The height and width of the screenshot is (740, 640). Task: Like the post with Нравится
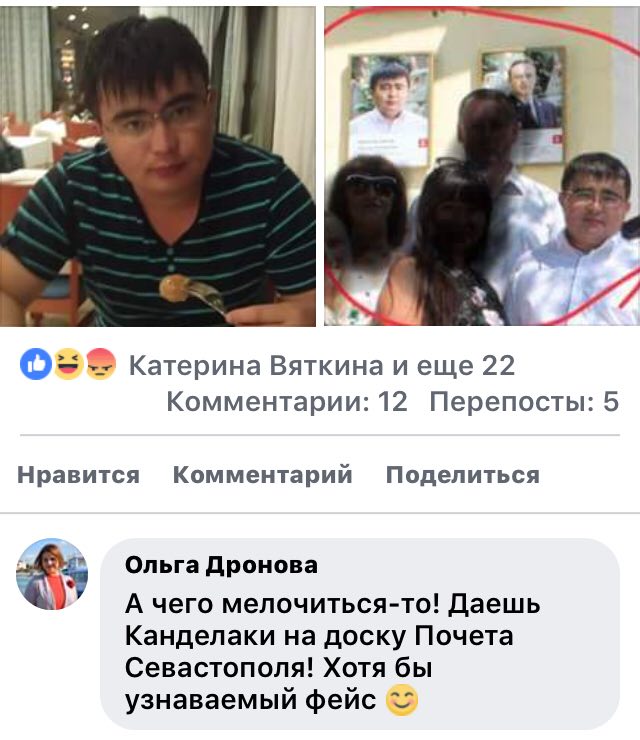pos(78,475)
